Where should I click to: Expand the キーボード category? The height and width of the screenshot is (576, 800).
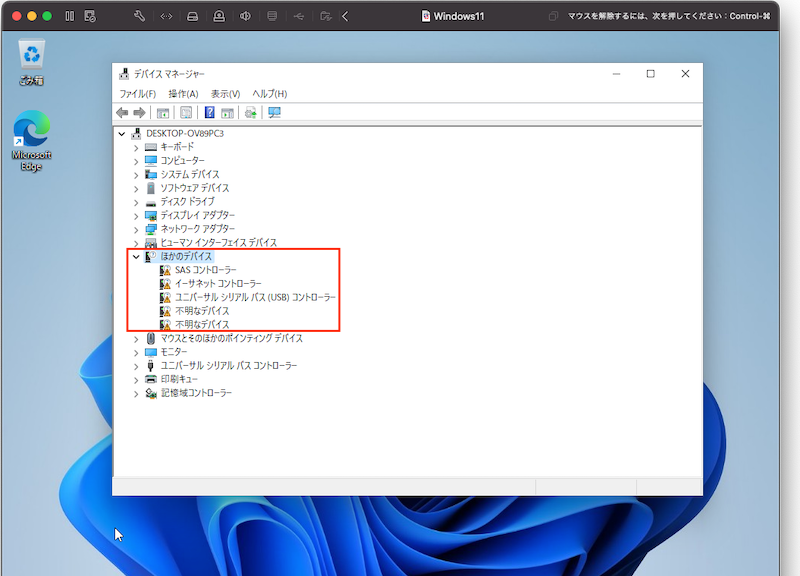click(136, 147)
